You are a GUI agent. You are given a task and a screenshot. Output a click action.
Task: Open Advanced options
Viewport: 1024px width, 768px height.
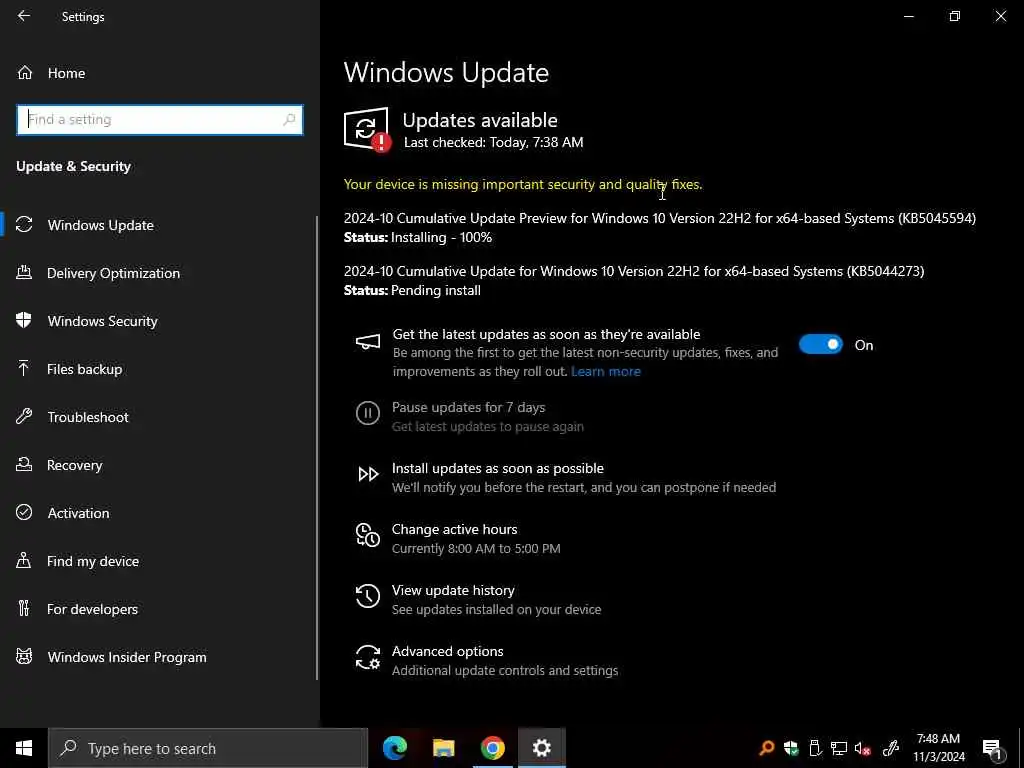click(447, 651)
